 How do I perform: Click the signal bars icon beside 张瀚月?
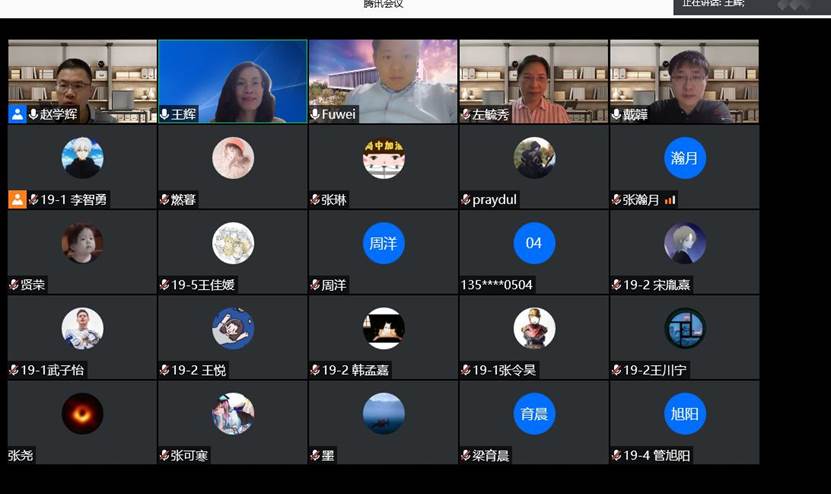[670, 200]
